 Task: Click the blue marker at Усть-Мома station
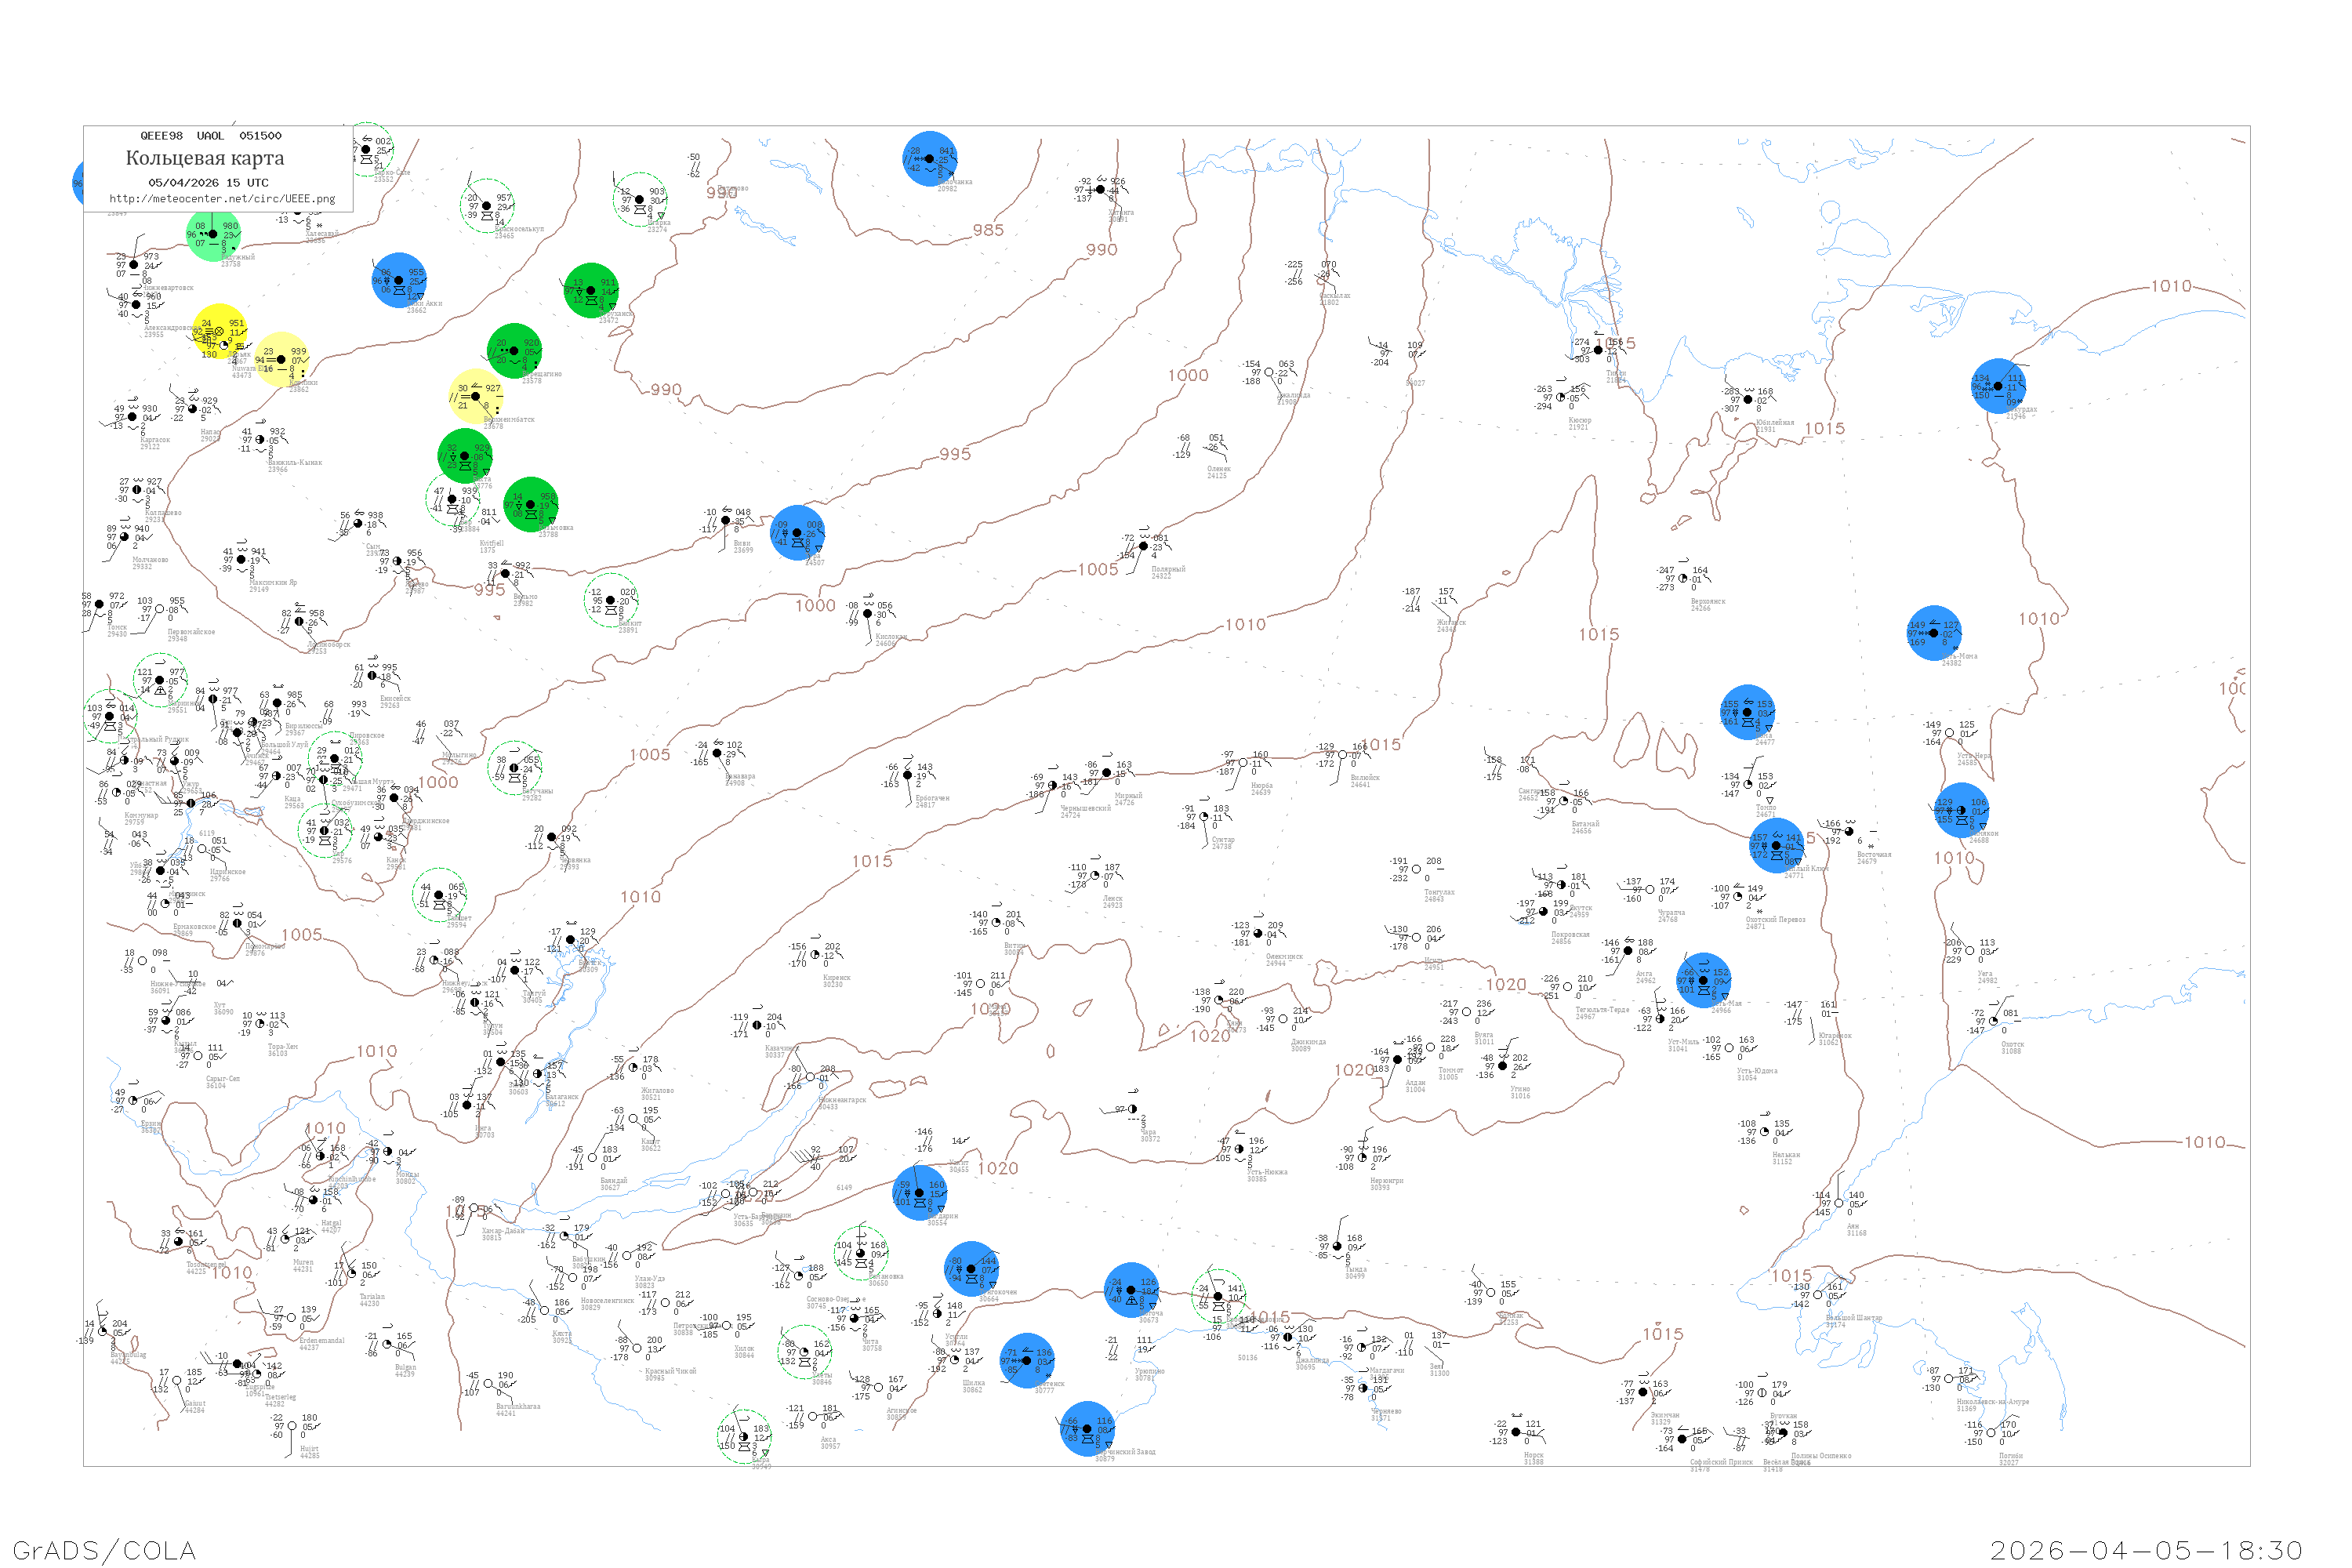point(1933,632)
